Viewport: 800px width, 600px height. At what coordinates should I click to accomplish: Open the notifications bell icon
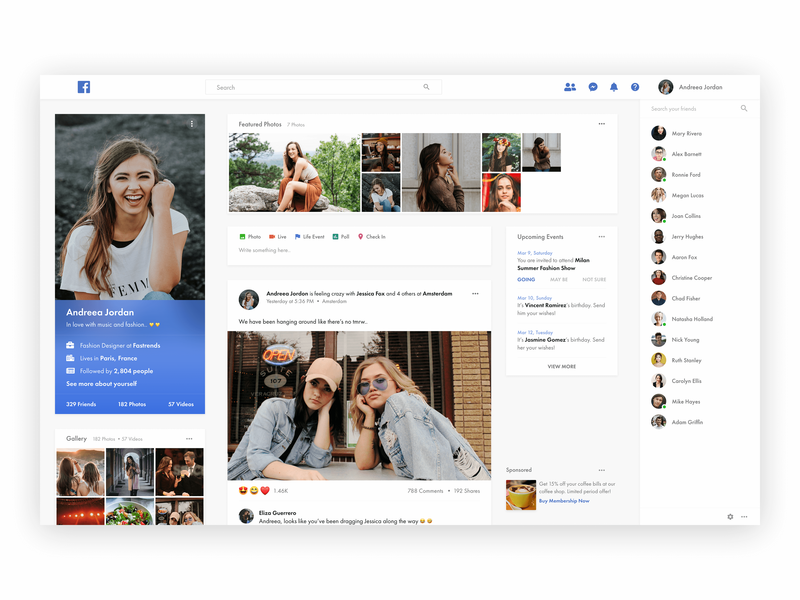[x=614, y=87]
